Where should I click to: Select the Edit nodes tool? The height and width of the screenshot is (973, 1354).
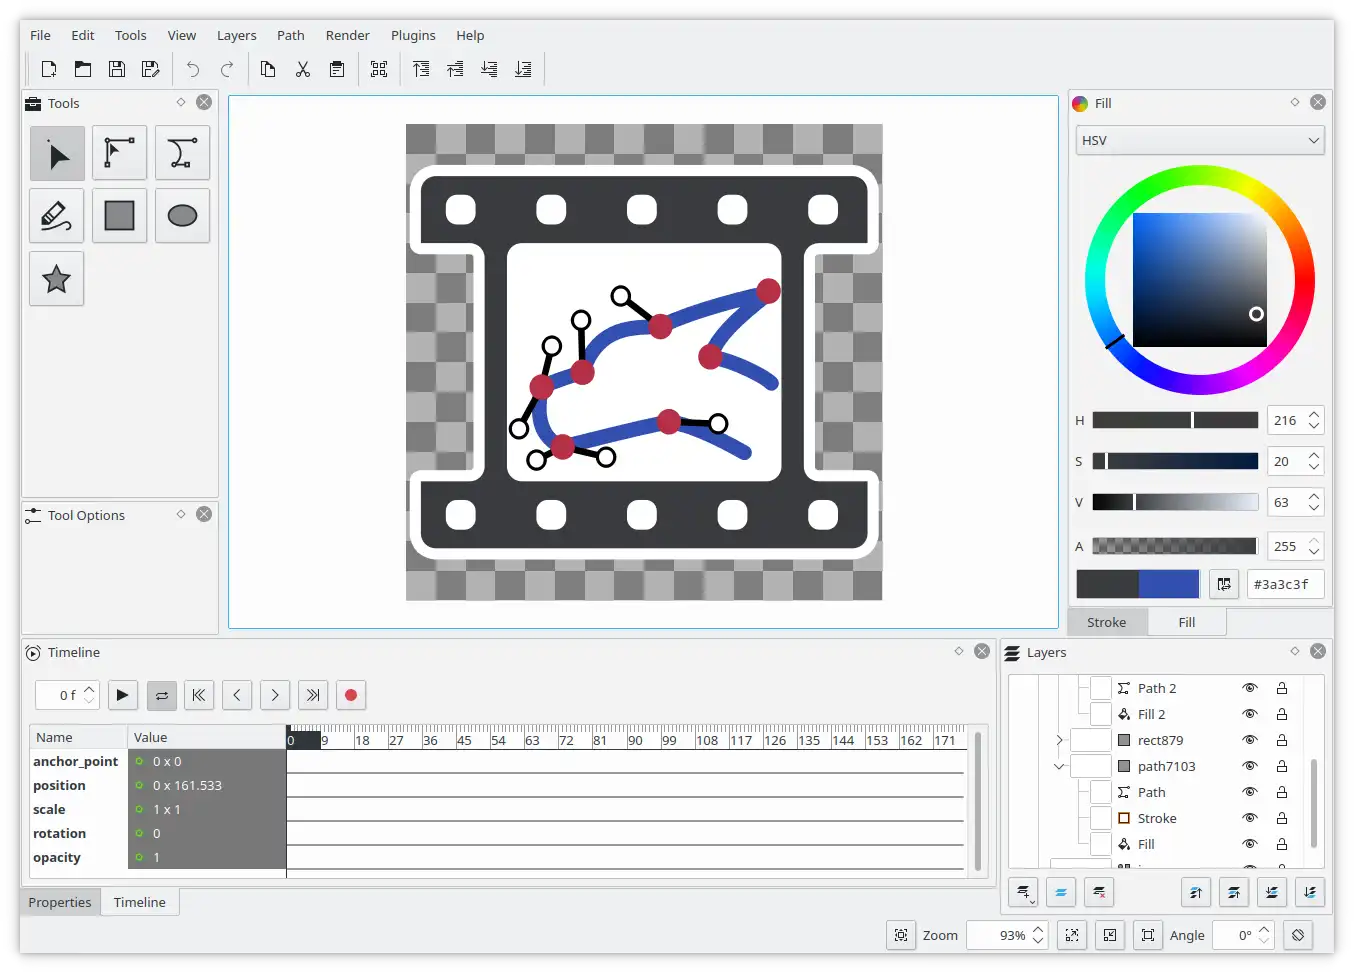pos(119,154)
